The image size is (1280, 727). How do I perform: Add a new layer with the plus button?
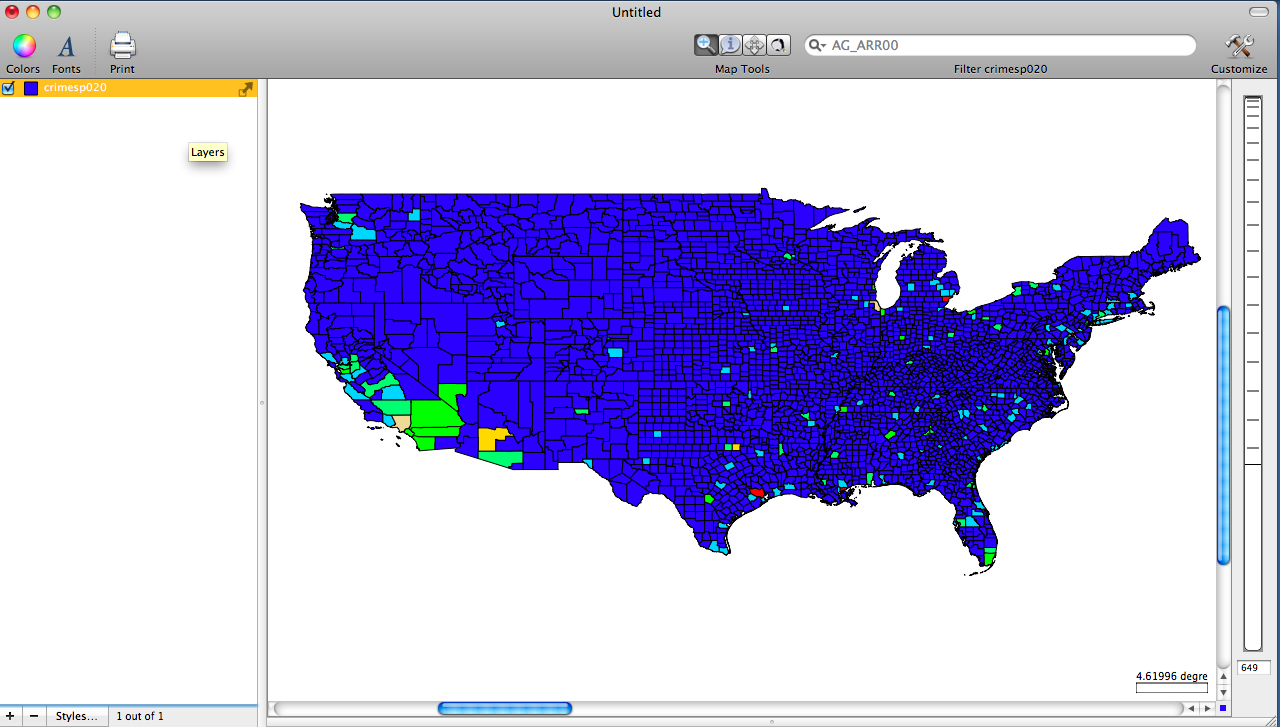coord(10,716)
